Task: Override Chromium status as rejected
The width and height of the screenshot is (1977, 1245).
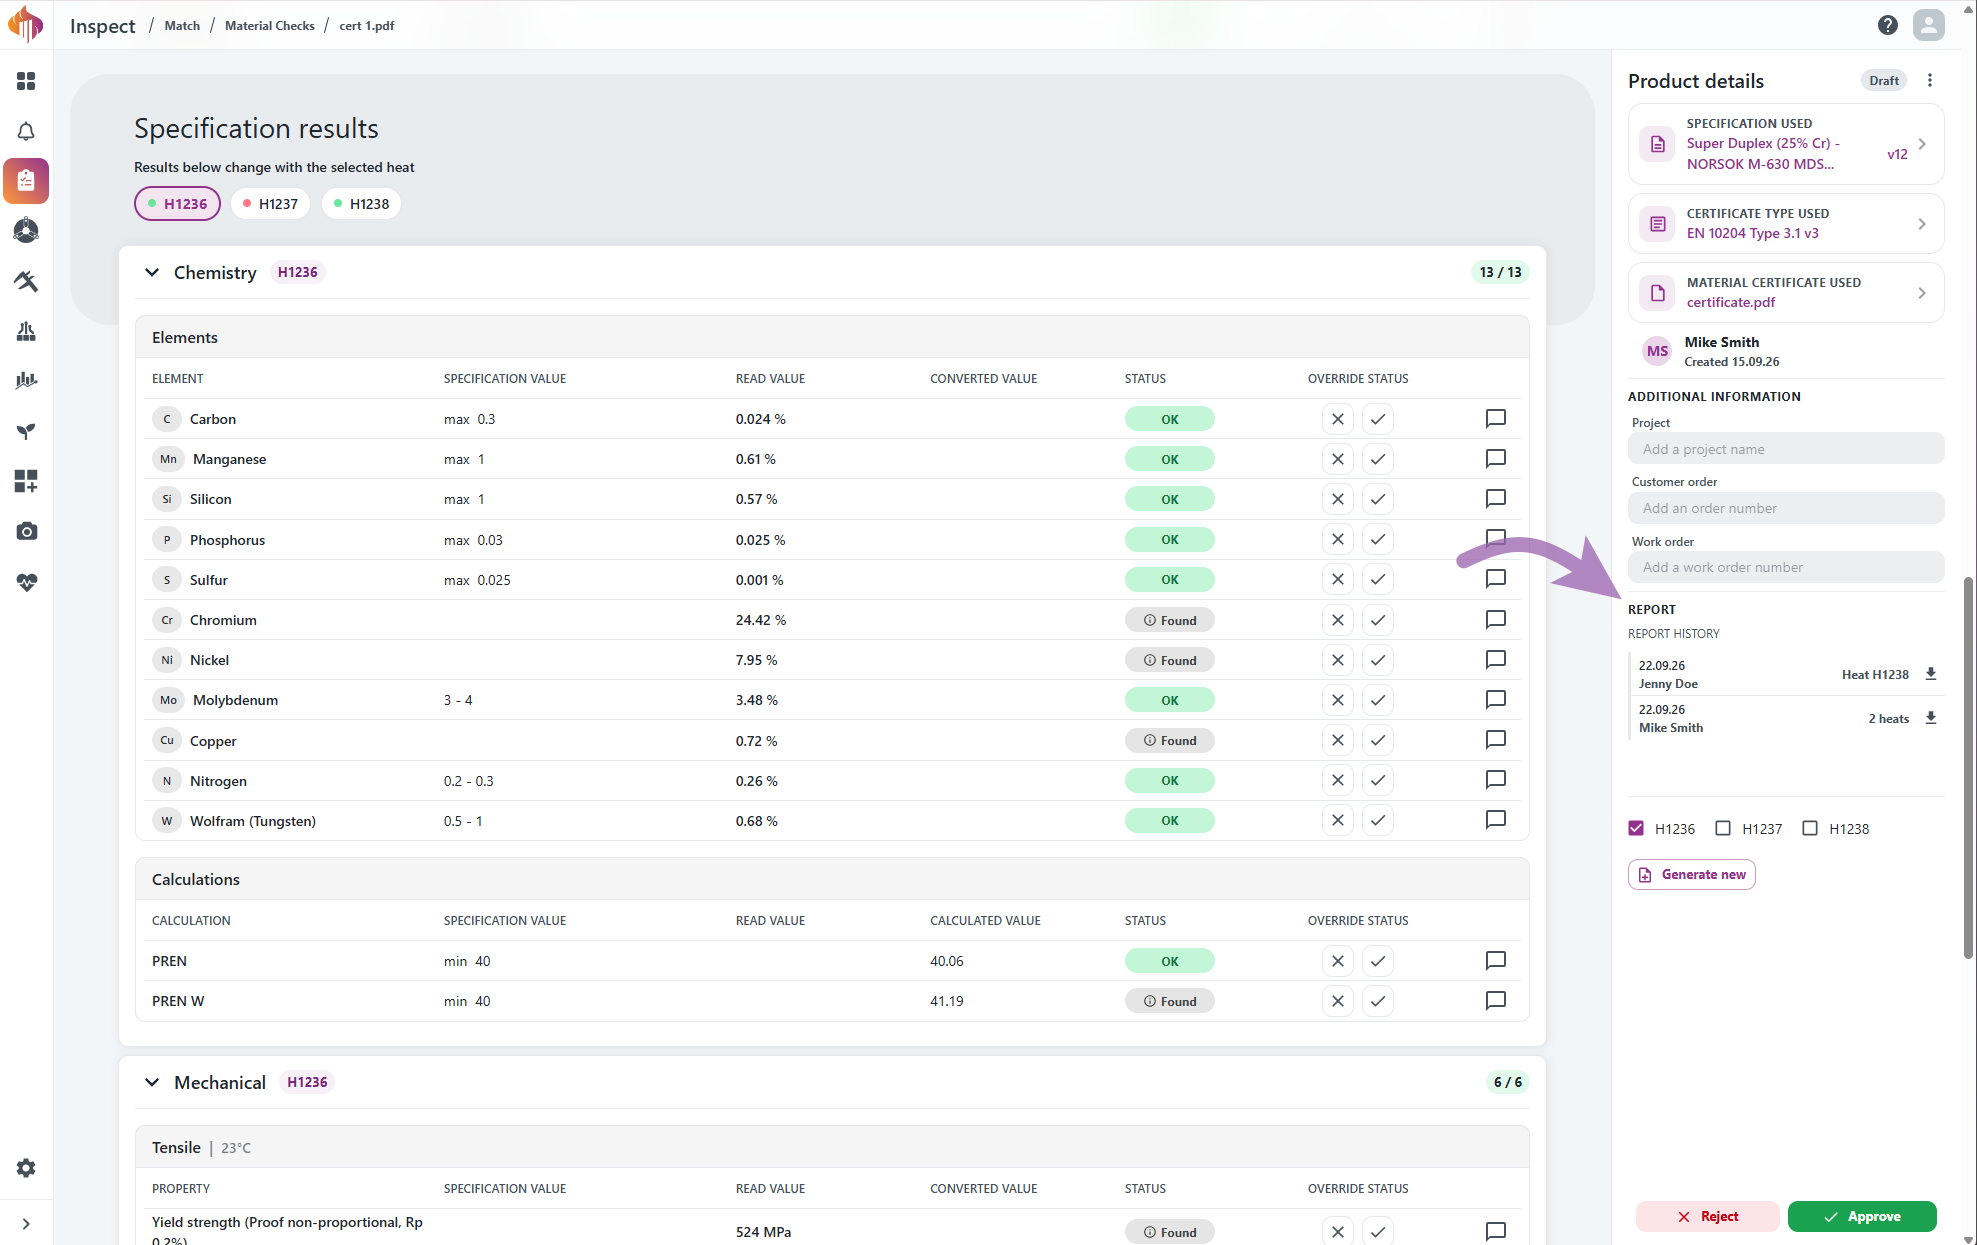Action: coord(1337,620)
